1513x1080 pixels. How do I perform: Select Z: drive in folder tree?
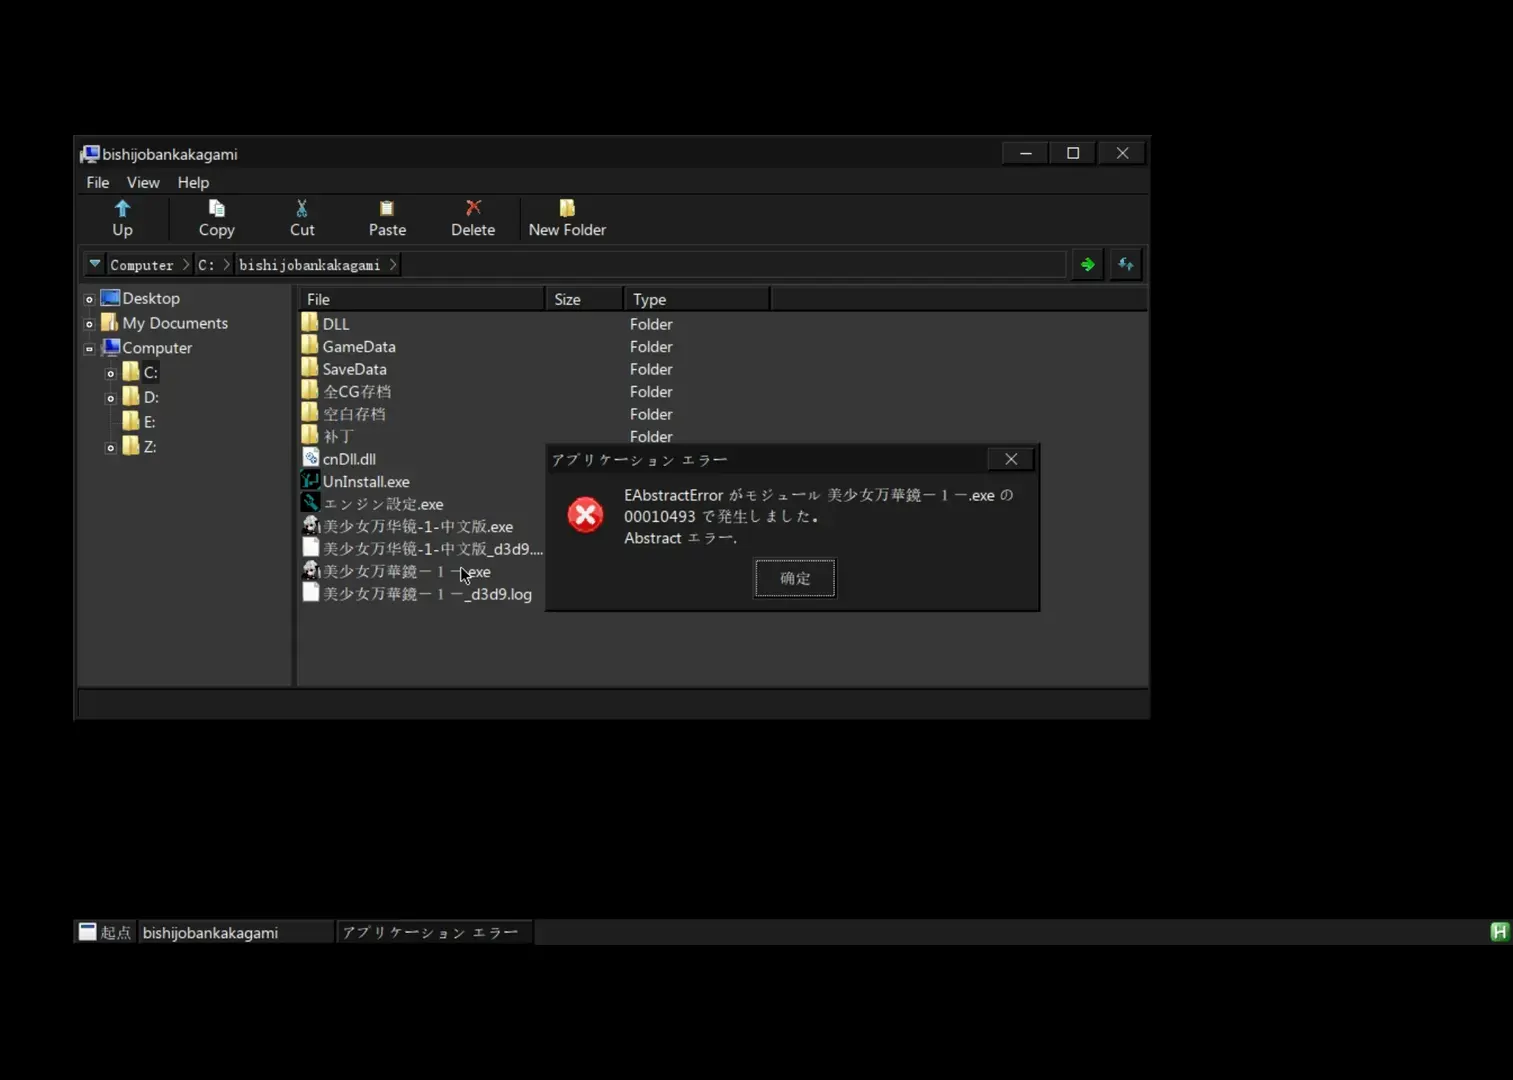149,447
